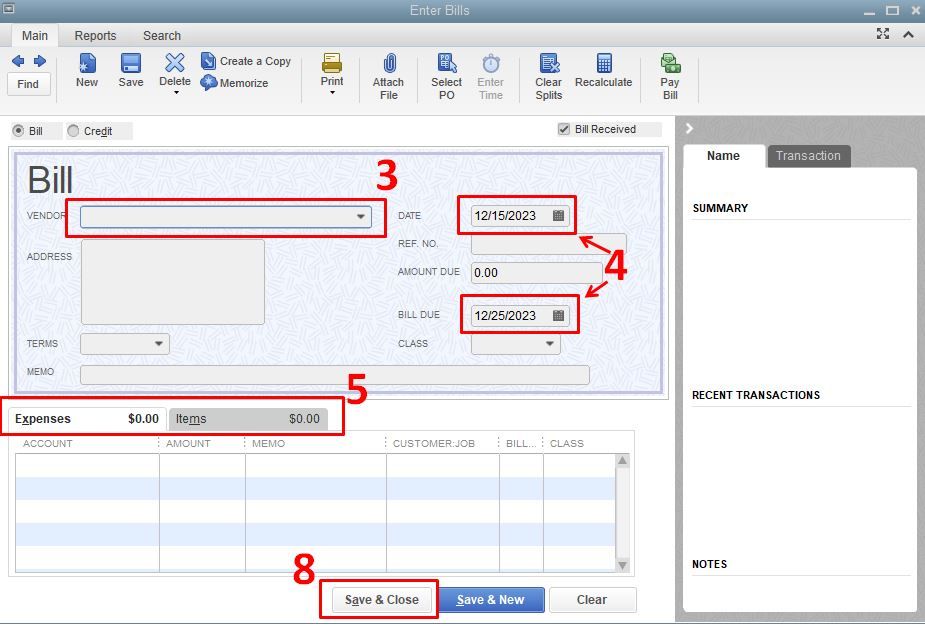Switch to the Reports tab

96,35
